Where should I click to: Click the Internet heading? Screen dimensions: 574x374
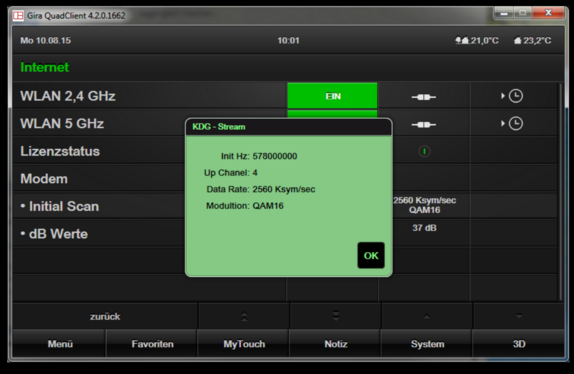point(45,67)
